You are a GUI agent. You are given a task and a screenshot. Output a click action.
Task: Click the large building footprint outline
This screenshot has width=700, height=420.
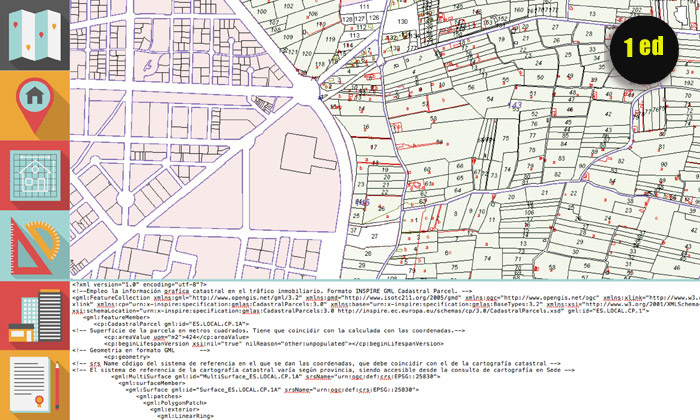307,153
